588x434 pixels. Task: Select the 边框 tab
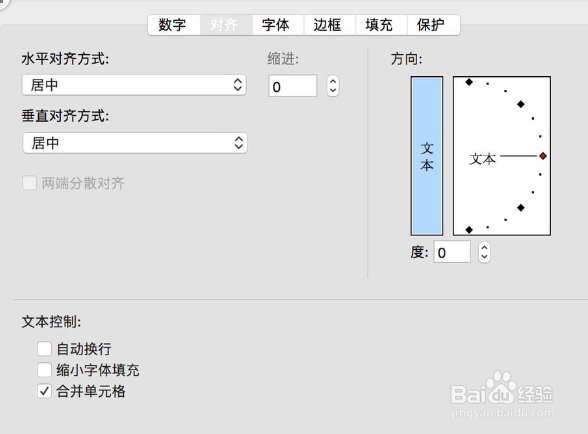click(329, 25)
